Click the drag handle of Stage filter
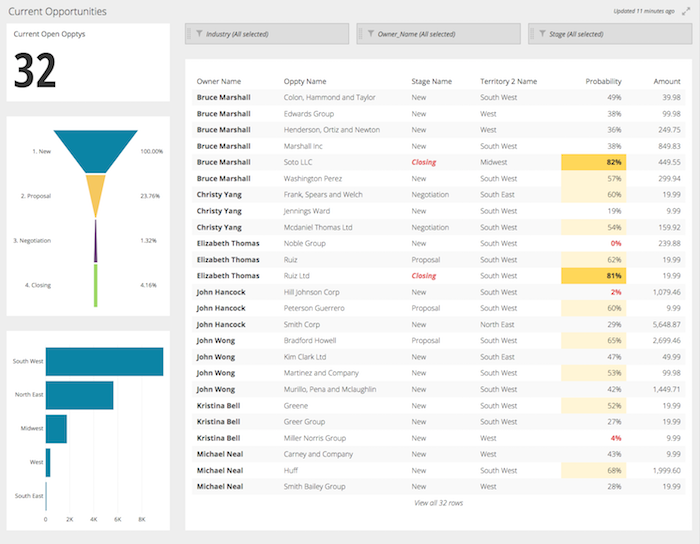The height and width of the screenshot is (544, 700). click(x=531, y=33)
